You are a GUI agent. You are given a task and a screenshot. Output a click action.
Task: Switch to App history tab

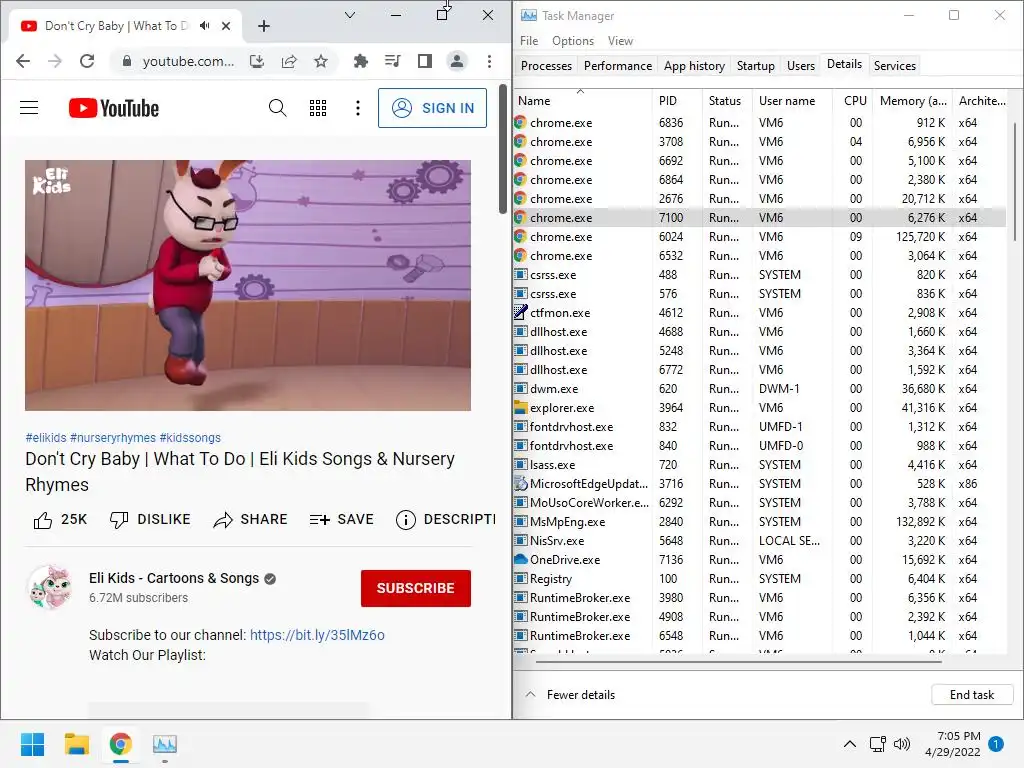pyautogui.click(x=694, y=65)
